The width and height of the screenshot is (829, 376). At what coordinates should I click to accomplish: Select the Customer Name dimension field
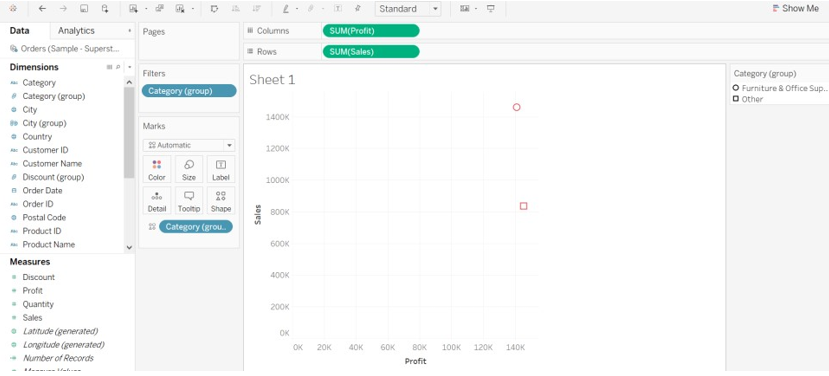[x=52, y=163]
